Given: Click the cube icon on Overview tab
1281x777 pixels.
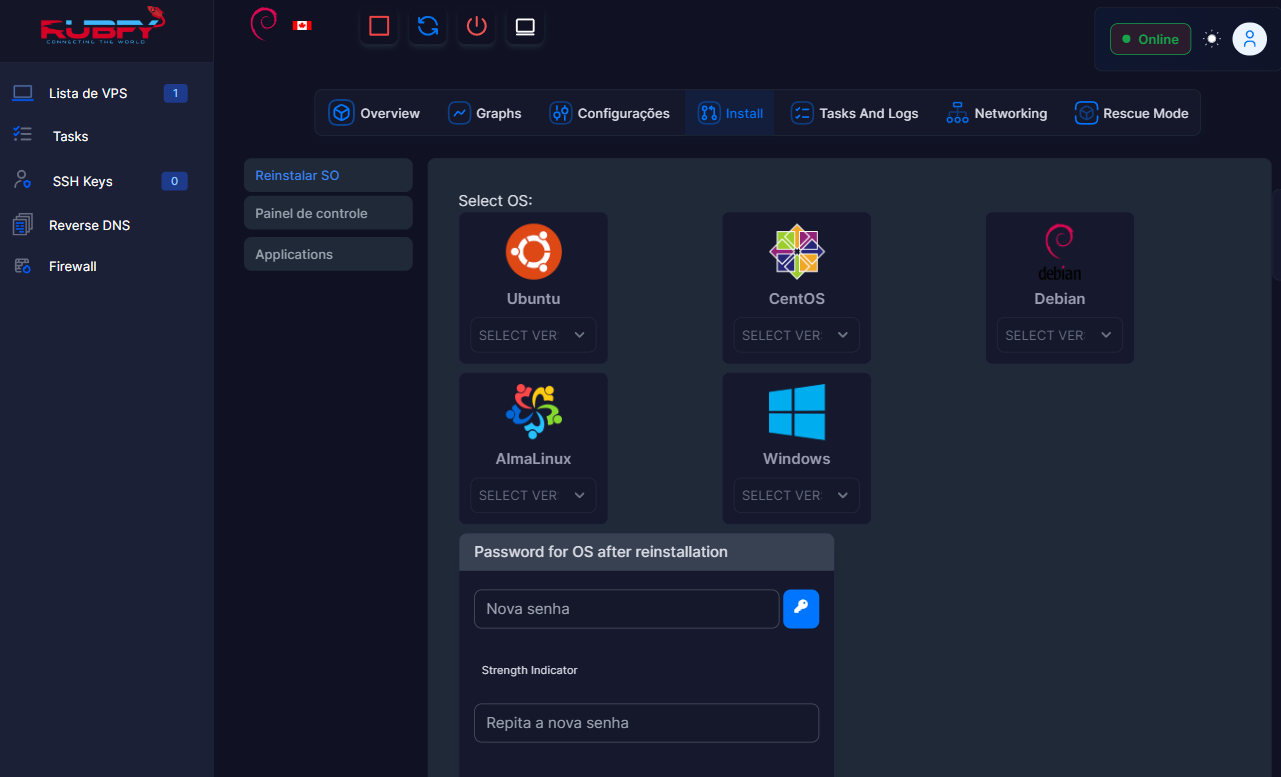Looking at the screenshot, I should point(341,113).
